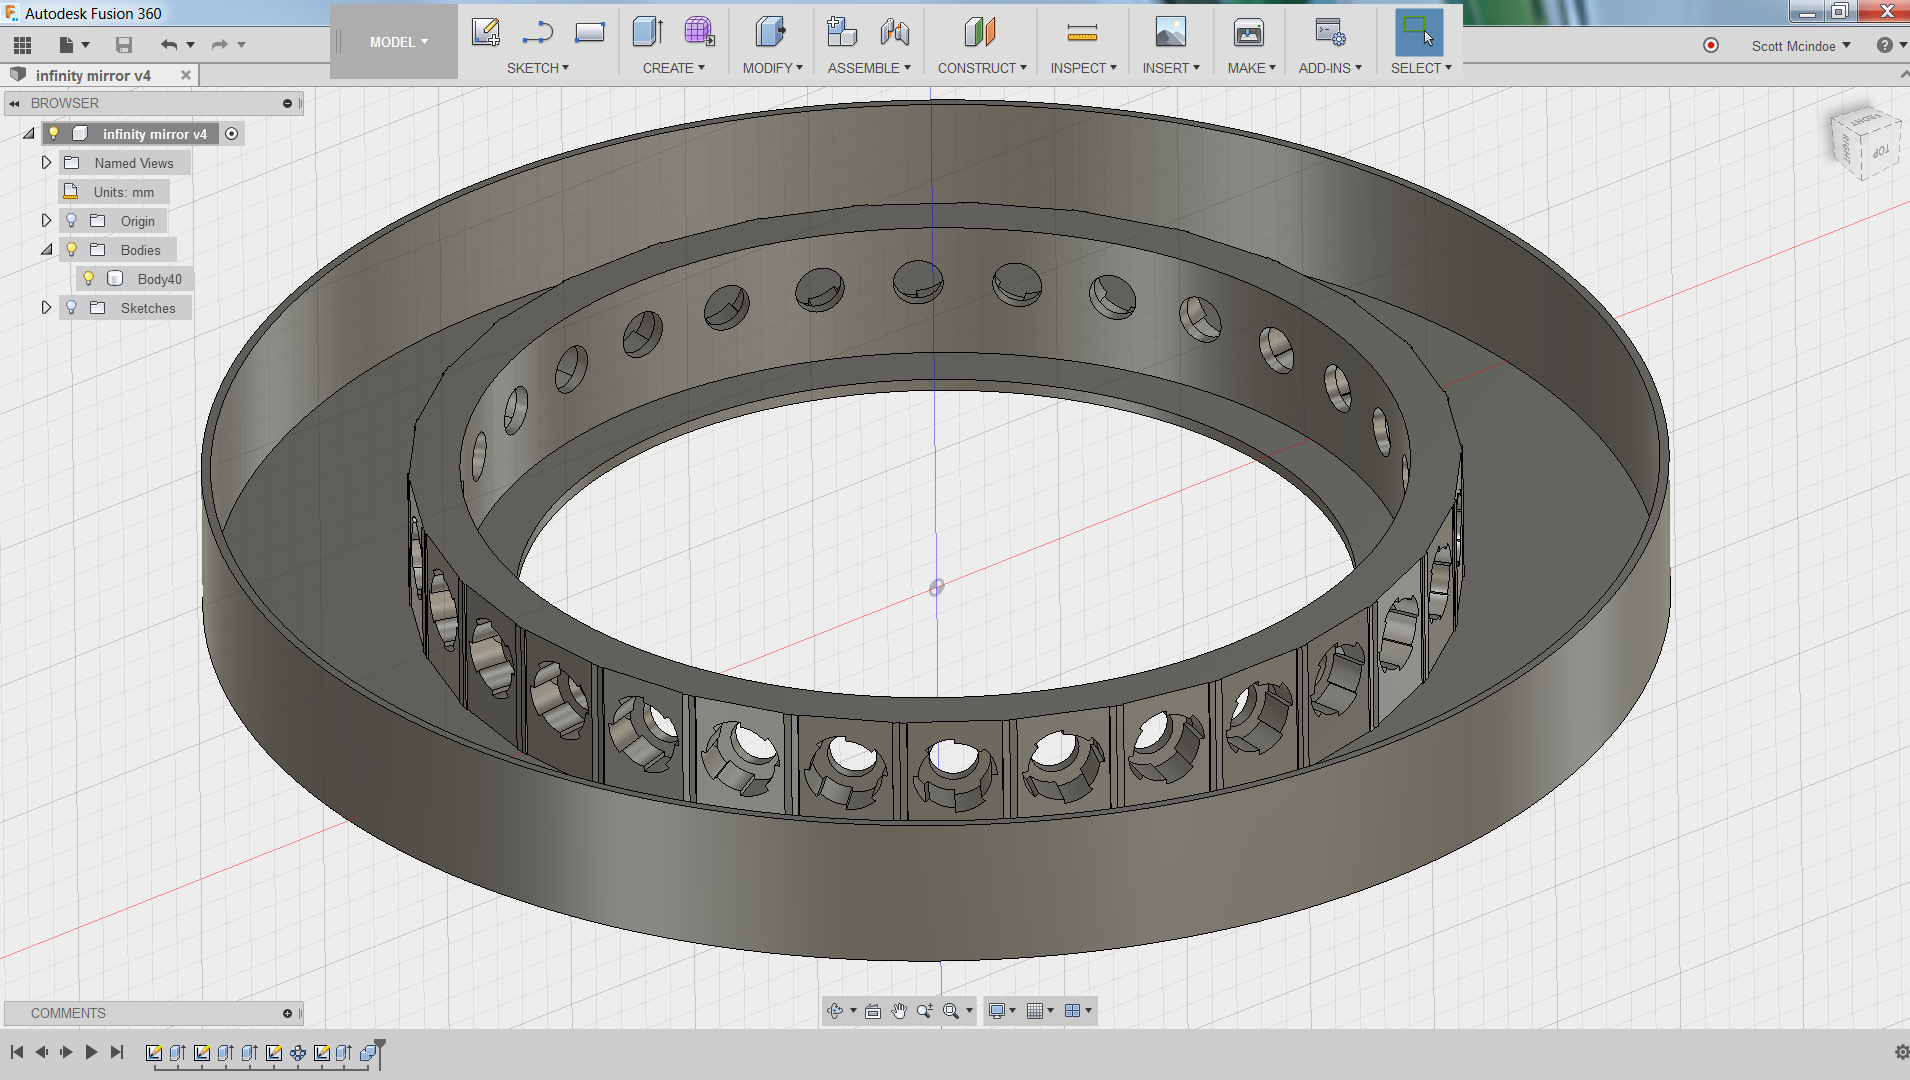Viewport: 1910px width, 1080px height.
Task: Open the Scripts and Add-Ins icon
Action: [1330, 32]
